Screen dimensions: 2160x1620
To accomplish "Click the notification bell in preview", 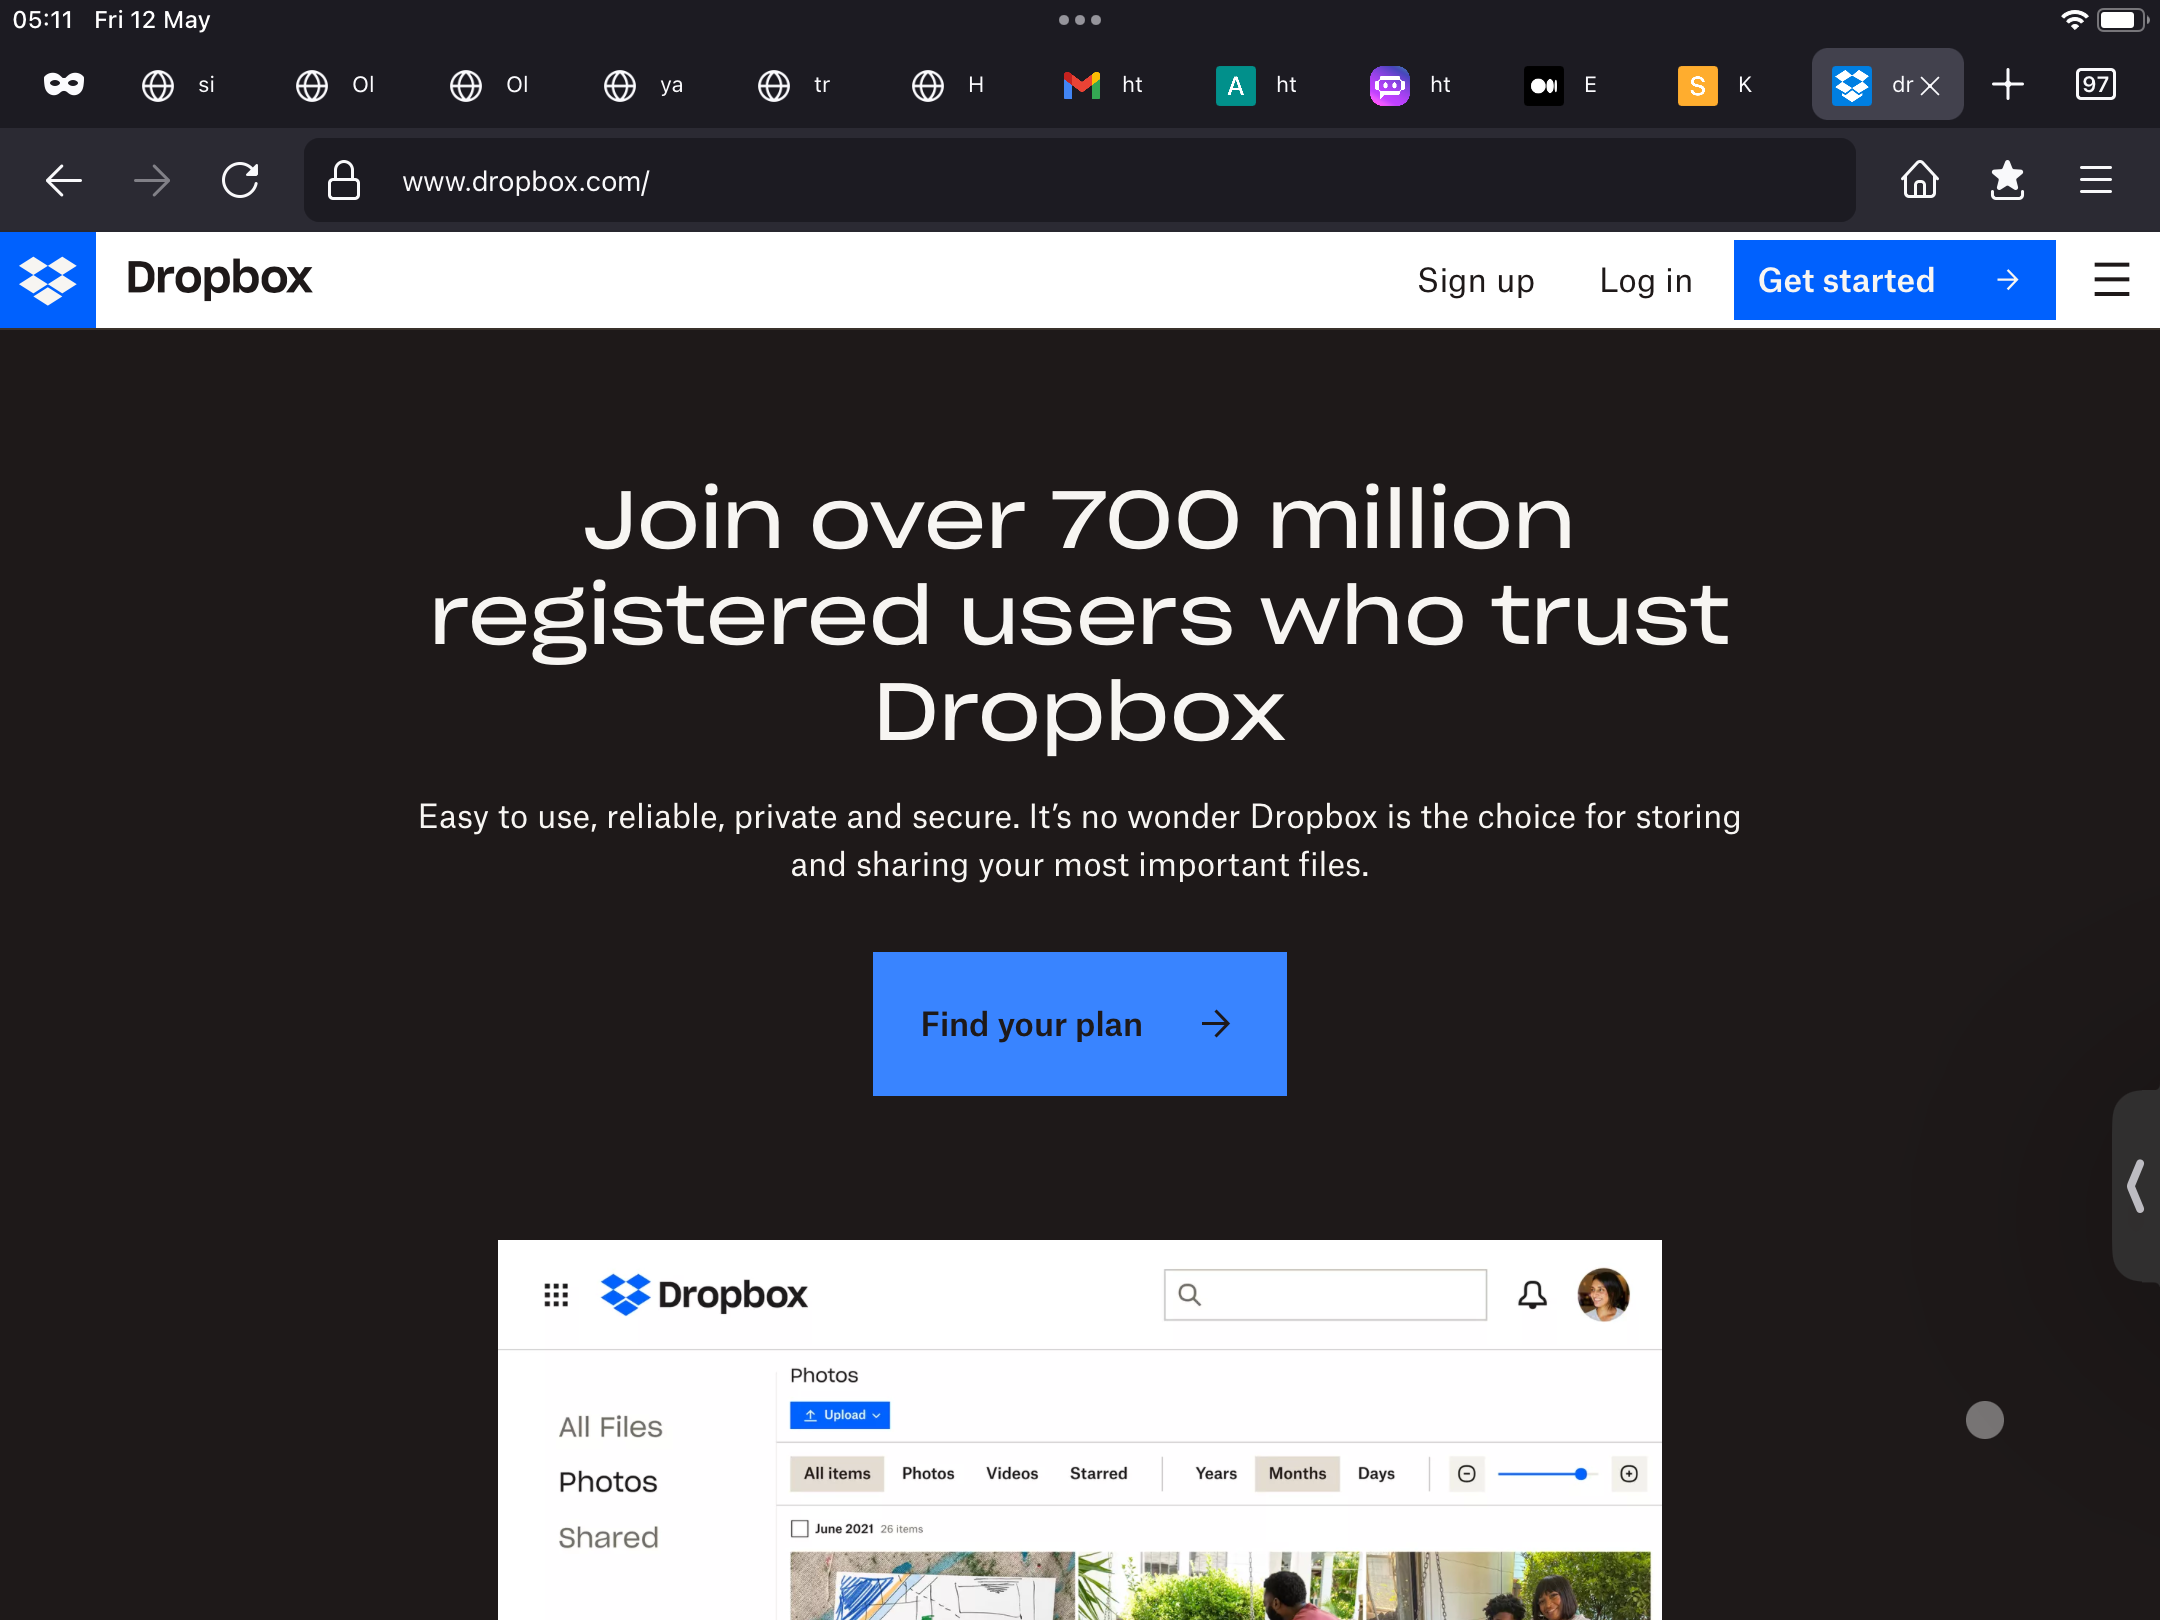I will [1532, 1295].
